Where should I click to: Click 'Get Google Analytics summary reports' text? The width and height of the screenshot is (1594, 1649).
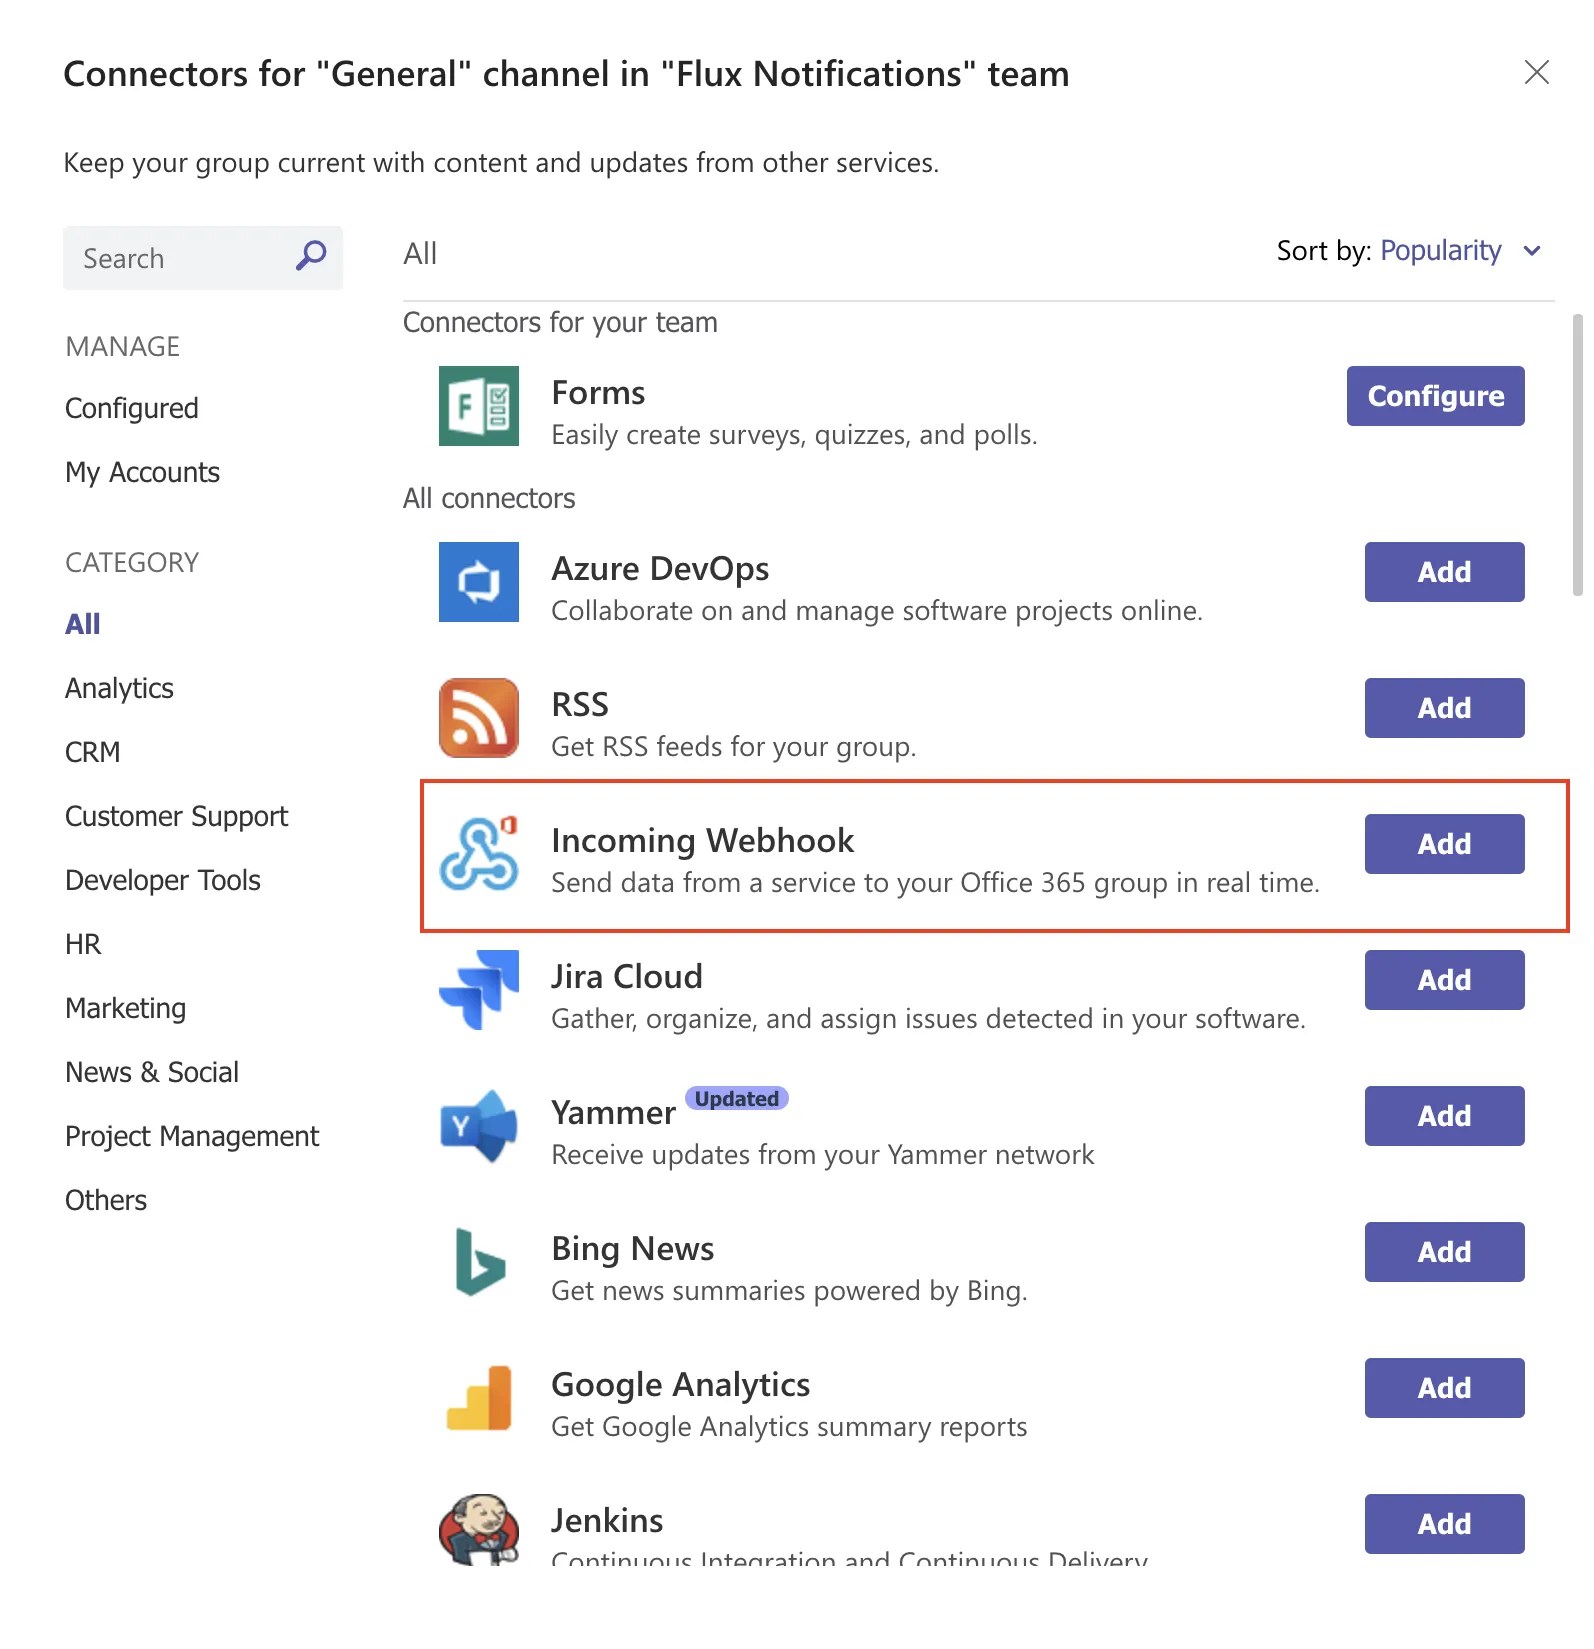pos(790,1427)
